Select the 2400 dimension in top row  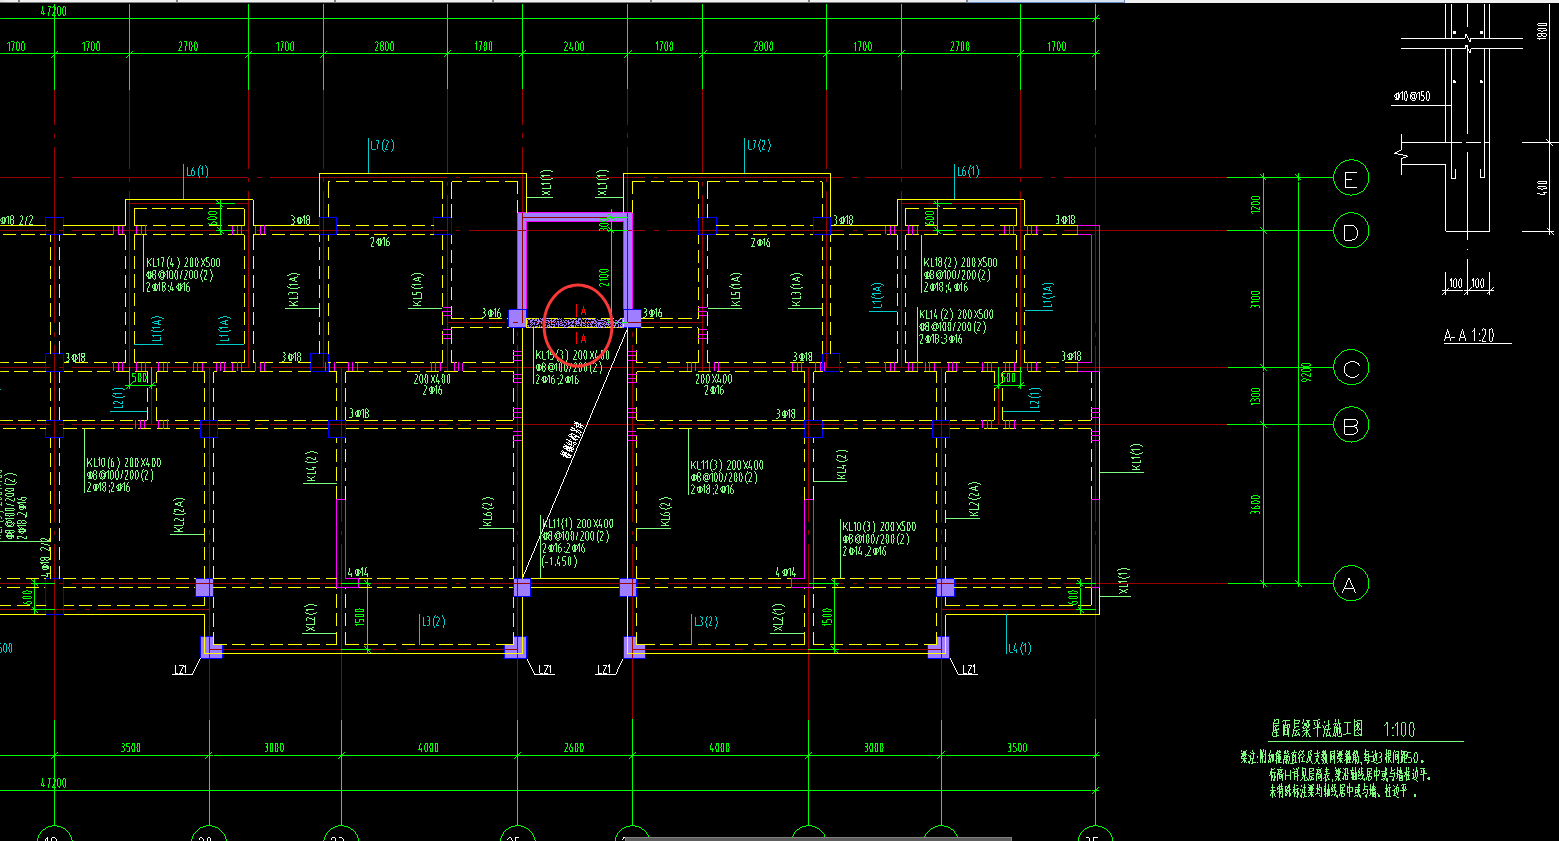(x=574, y=46)
